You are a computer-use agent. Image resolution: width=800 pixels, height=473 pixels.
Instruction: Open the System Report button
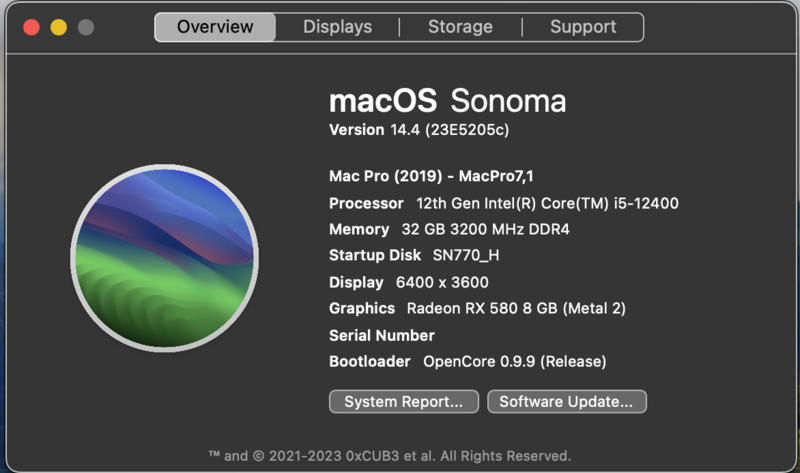404,402
